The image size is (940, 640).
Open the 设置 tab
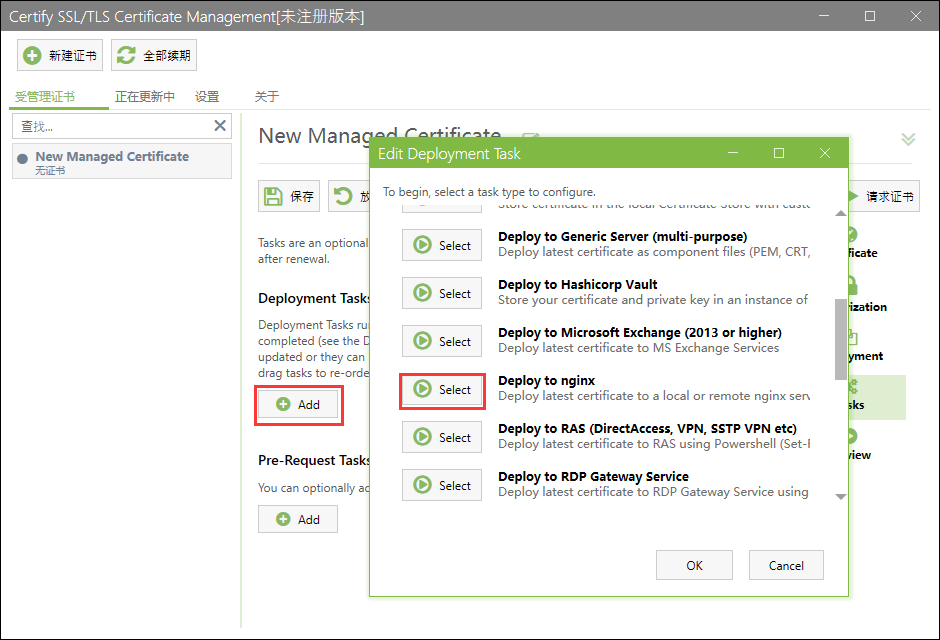[207, 97]
